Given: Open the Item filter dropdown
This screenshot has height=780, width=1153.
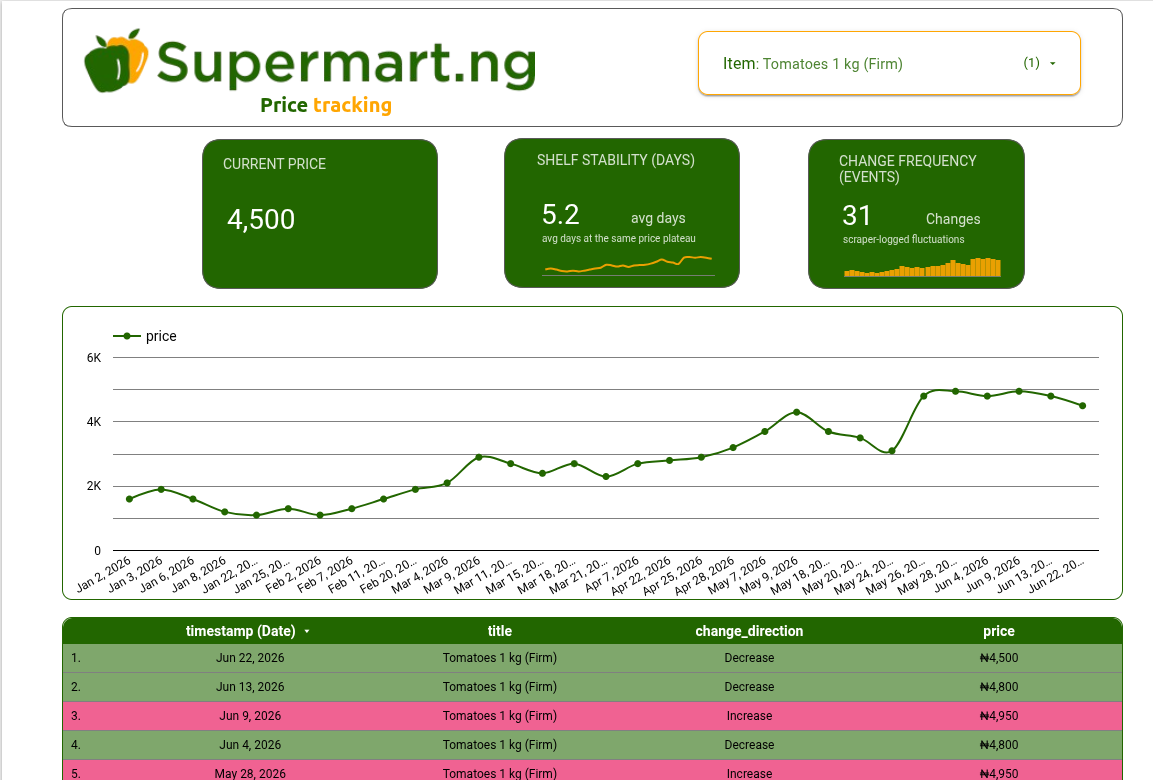Looking at the screenshot, I should (x=889, y=63).
